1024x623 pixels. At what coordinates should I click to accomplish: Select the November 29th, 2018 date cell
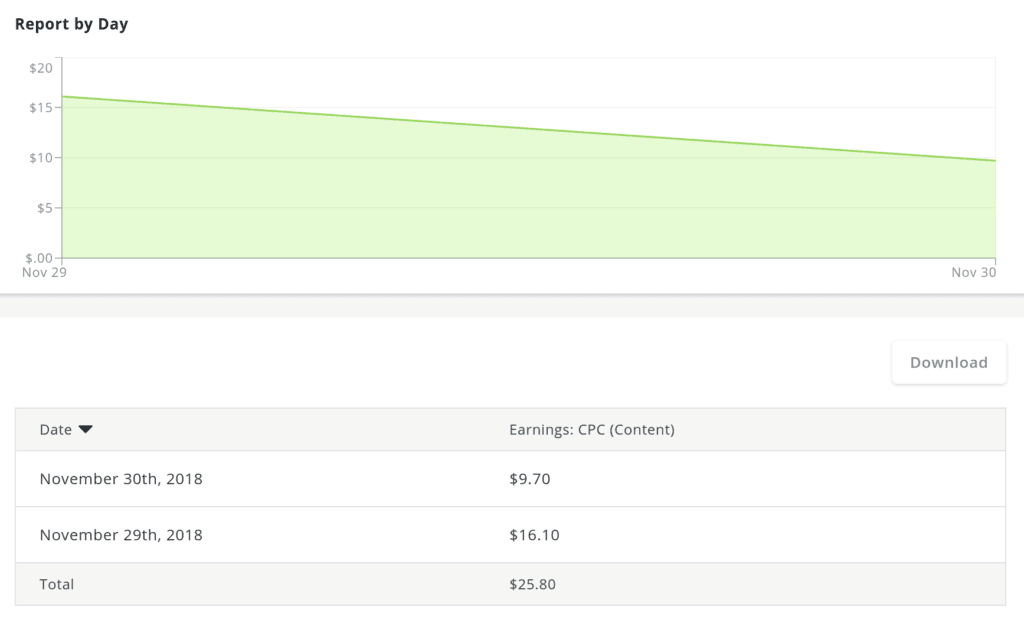coord(121,535)
